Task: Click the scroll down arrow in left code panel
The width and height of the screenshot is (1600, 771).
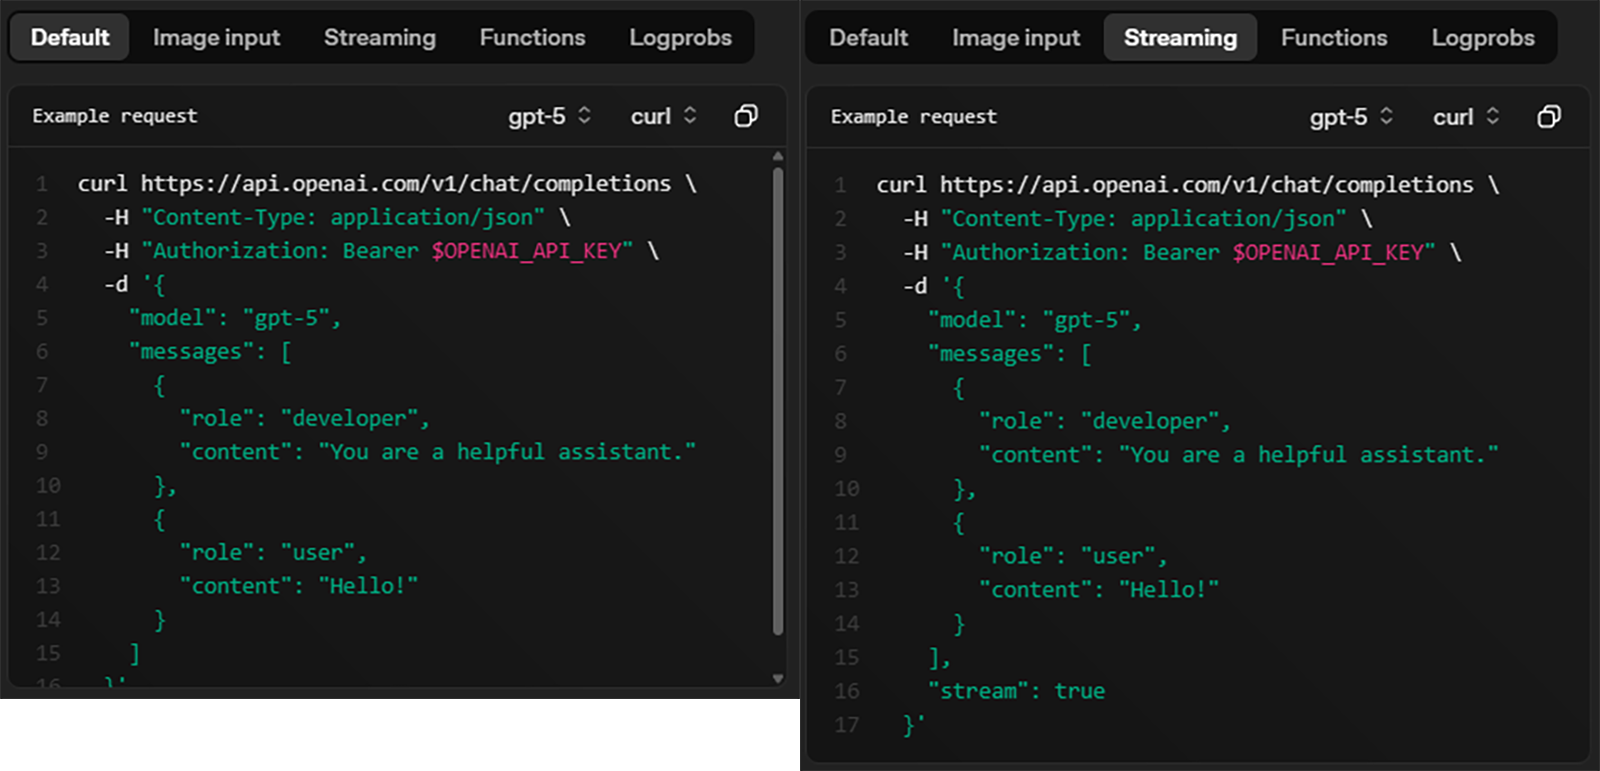Action: (778, 678)
